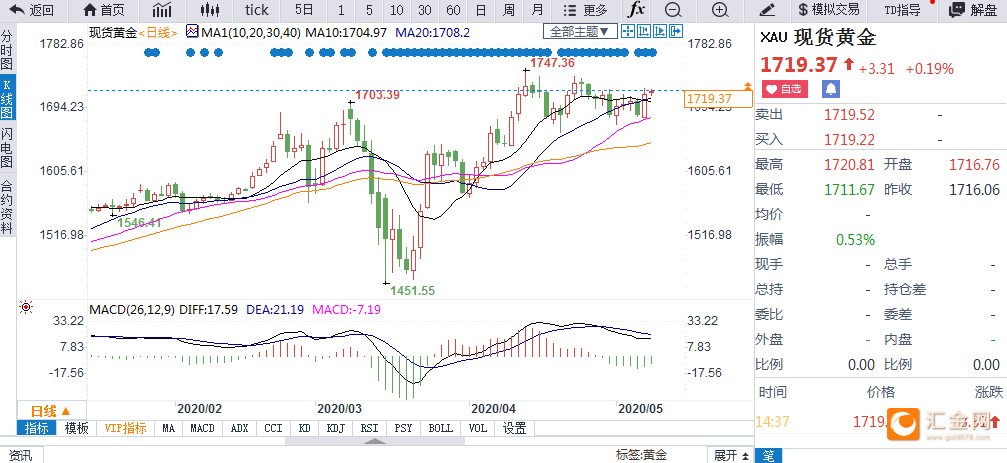Image resolution: width=1007 pixels, height=463 pixels.
Task: Apply the KDJ indicator
Action: pyautogui.click(x=335, y=428)
